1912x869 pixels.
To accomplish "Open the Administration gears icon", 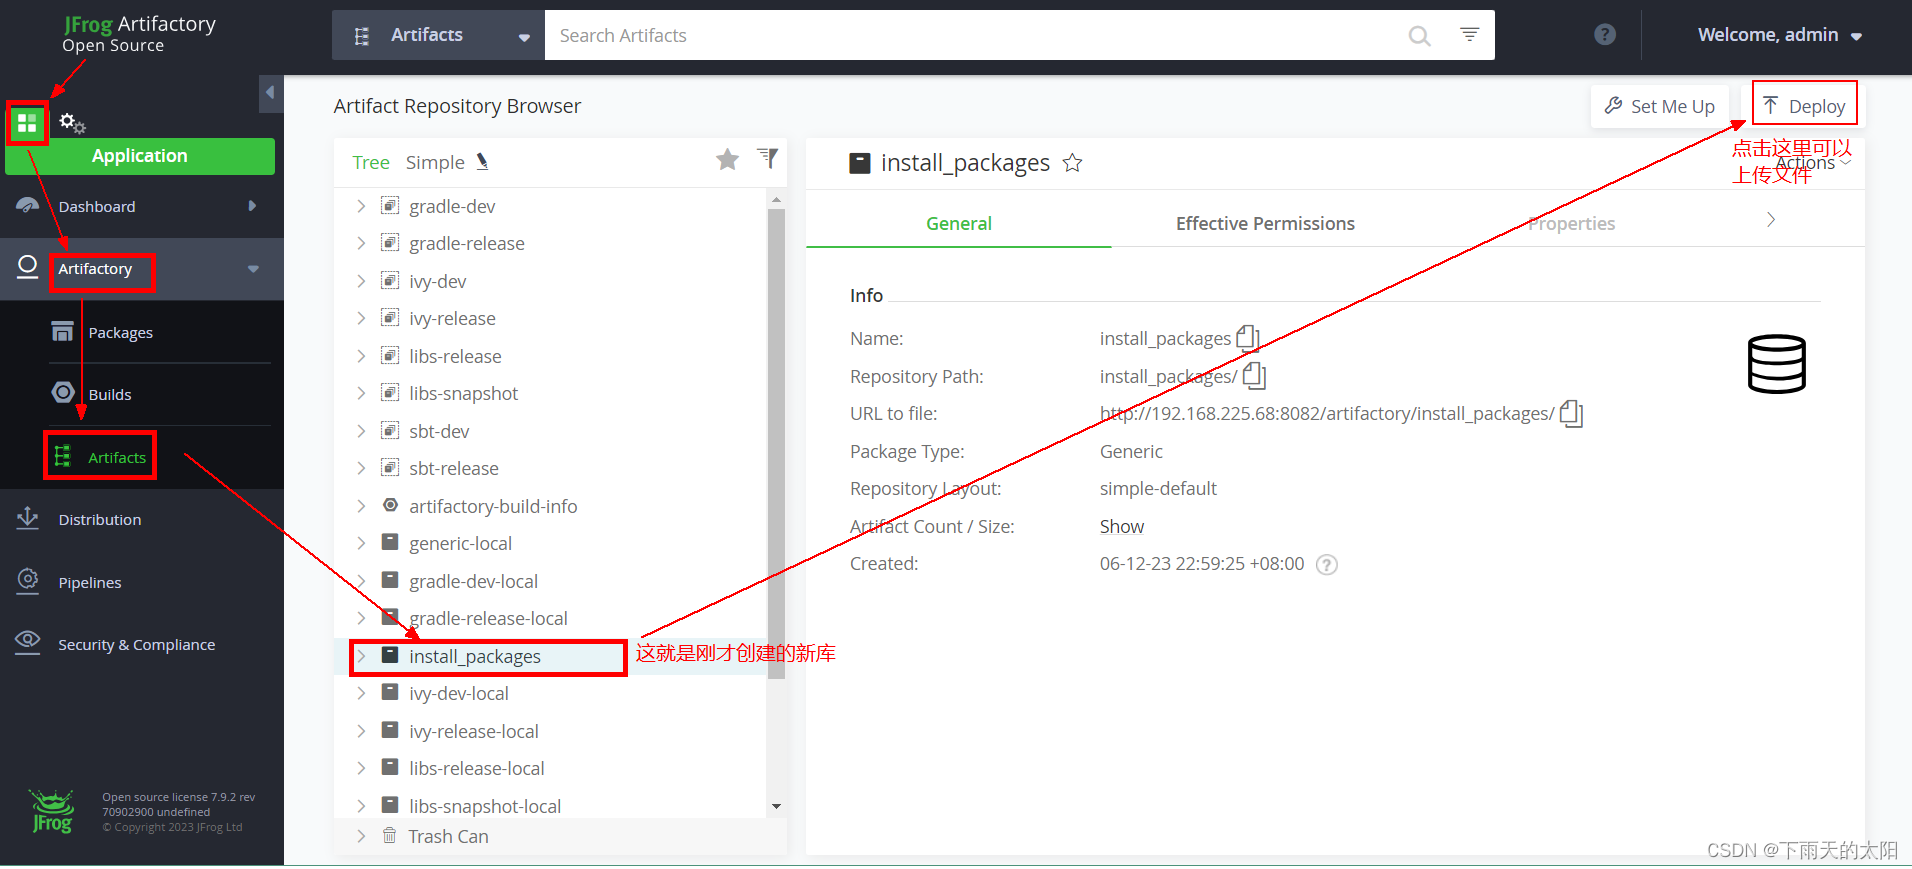I will pos(72,123).
